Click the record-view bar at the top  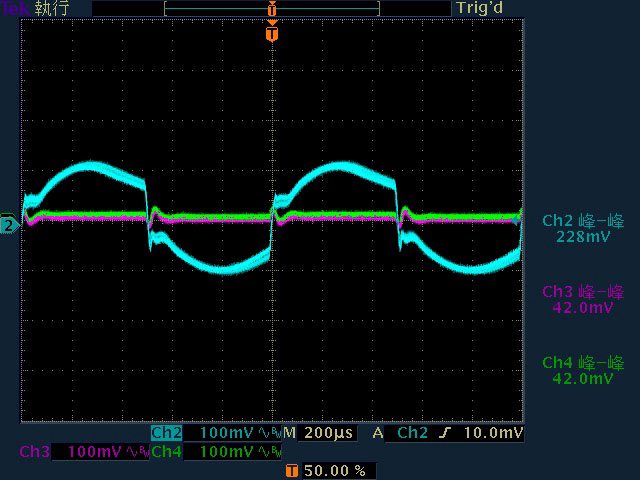coord(271,8)
